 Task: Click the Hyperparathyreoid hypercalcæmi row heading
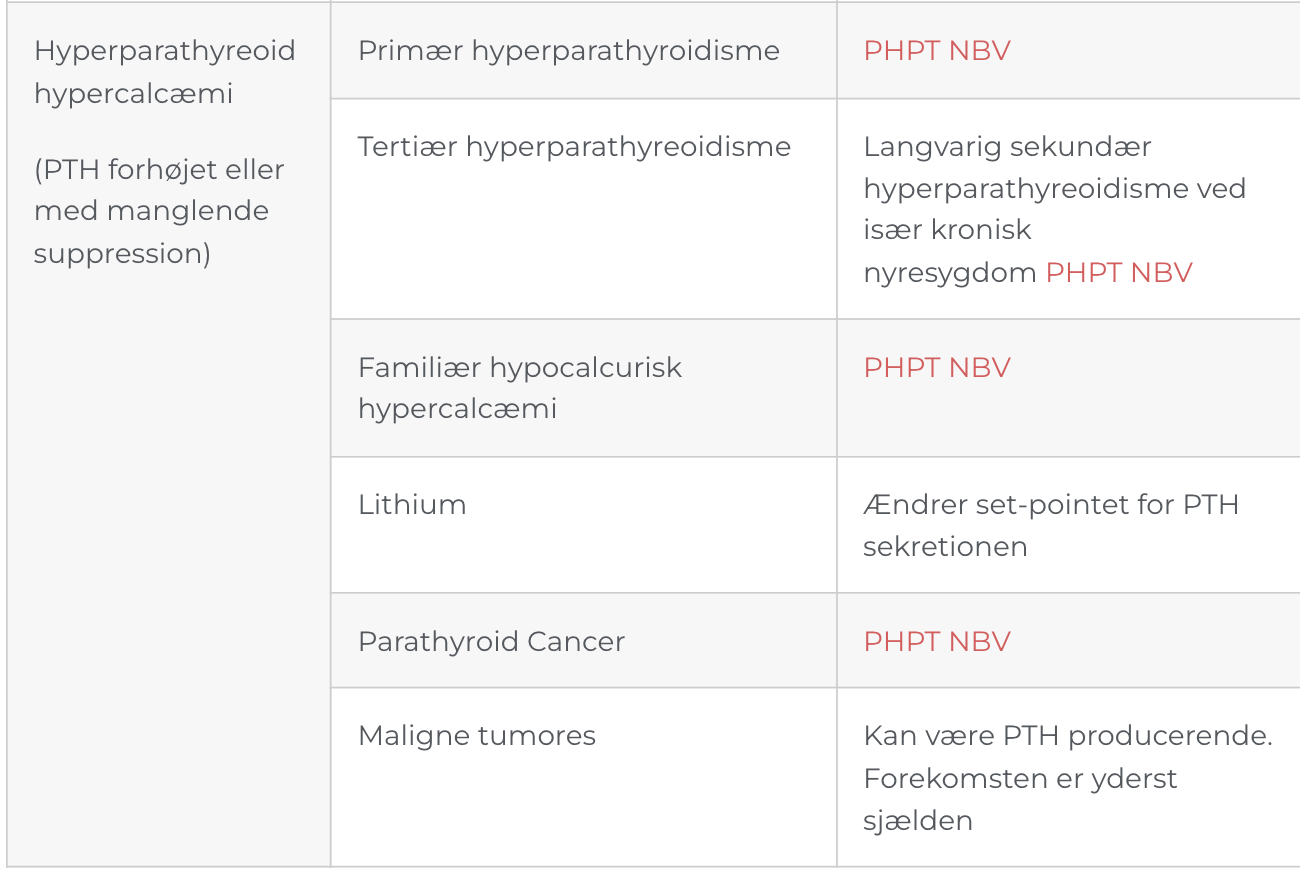165,72
